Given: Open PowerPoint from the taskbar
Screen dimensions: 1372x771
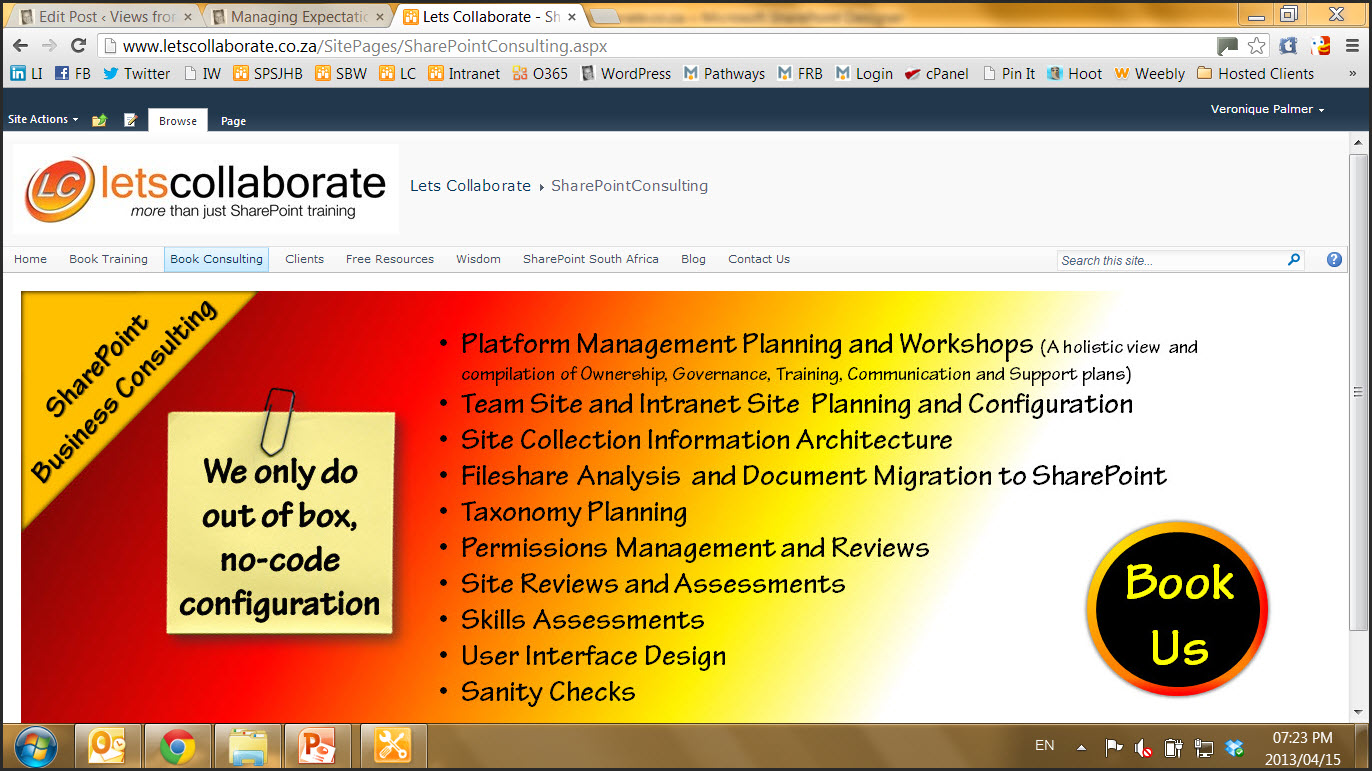Looking at the screenshot, I should point(319,746).
